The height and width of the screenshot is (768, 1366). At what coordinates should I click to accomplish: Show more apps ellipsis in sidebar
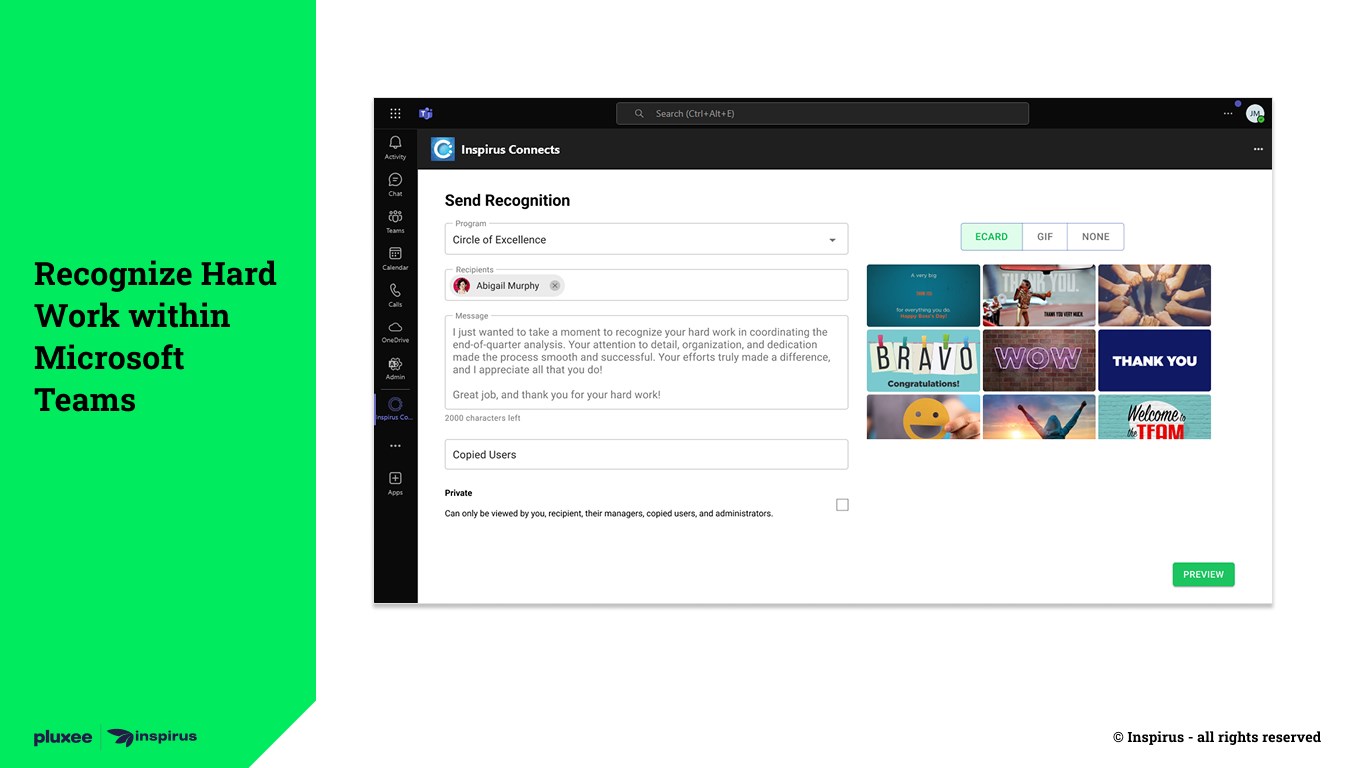395,446
